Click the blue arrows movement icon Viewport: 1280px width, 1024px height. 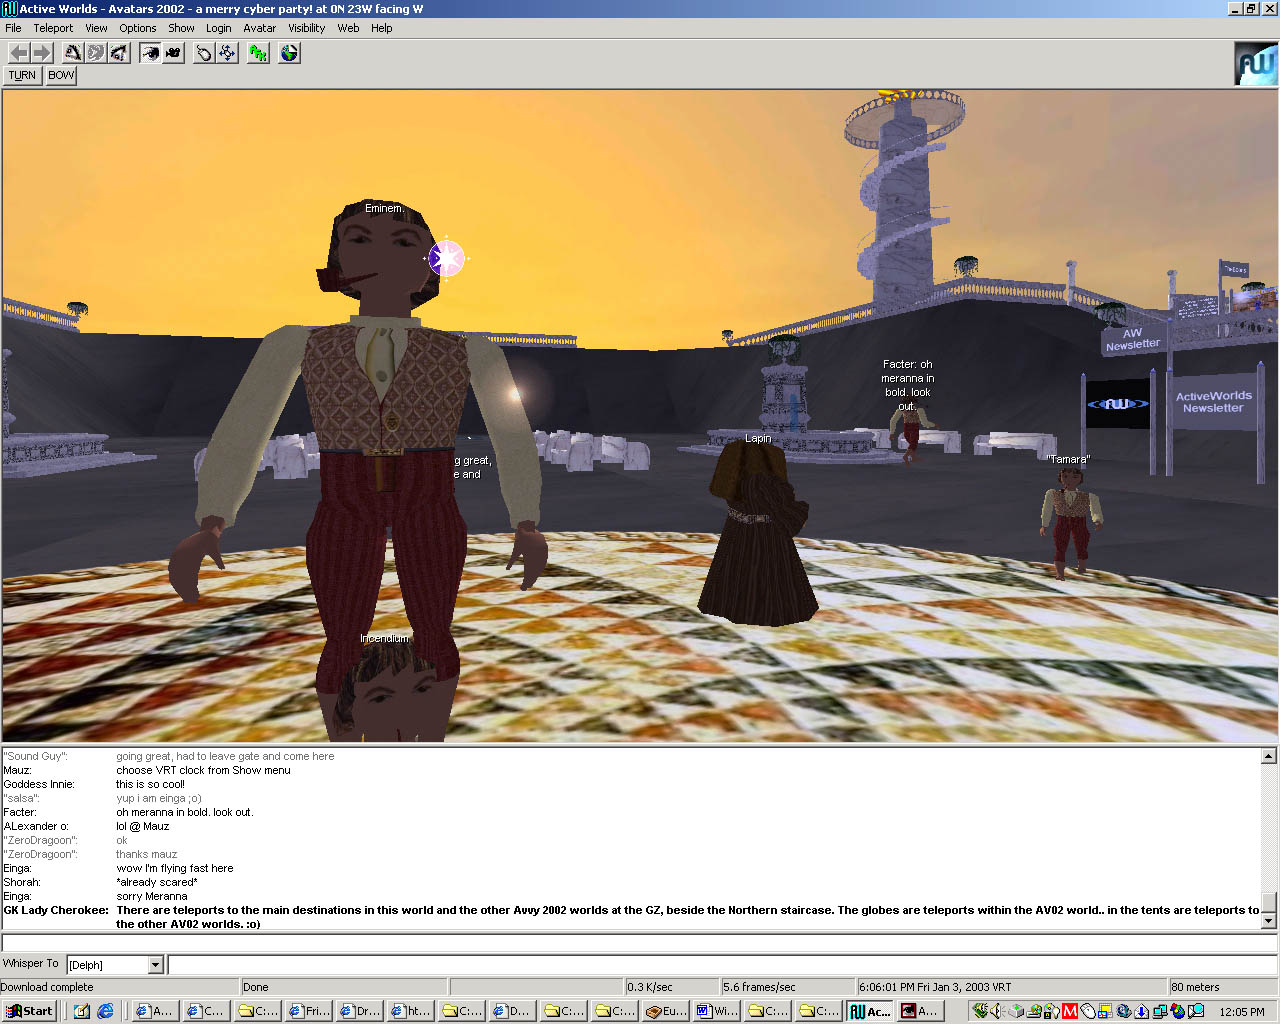[x=227, y=53]
